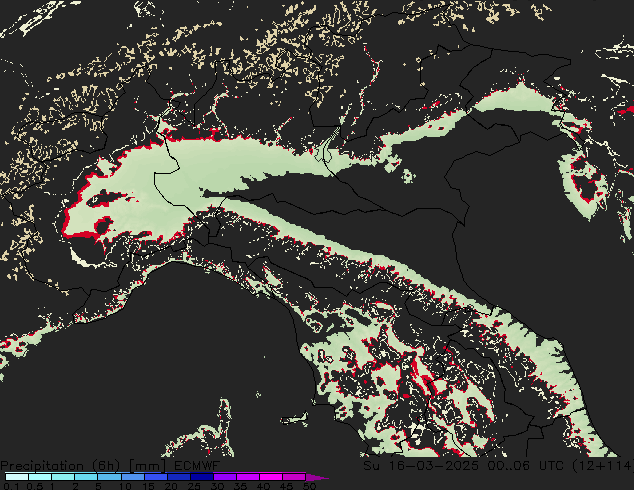Select the legend swatch between 10 and 15
The width and height of the screenshot is (634, 490).
pos(137,477)
